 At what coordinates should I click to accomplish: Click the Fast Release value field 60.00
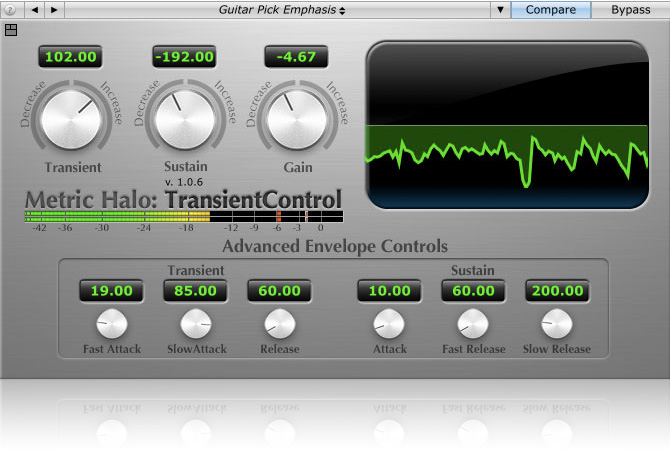coord(473,291)
